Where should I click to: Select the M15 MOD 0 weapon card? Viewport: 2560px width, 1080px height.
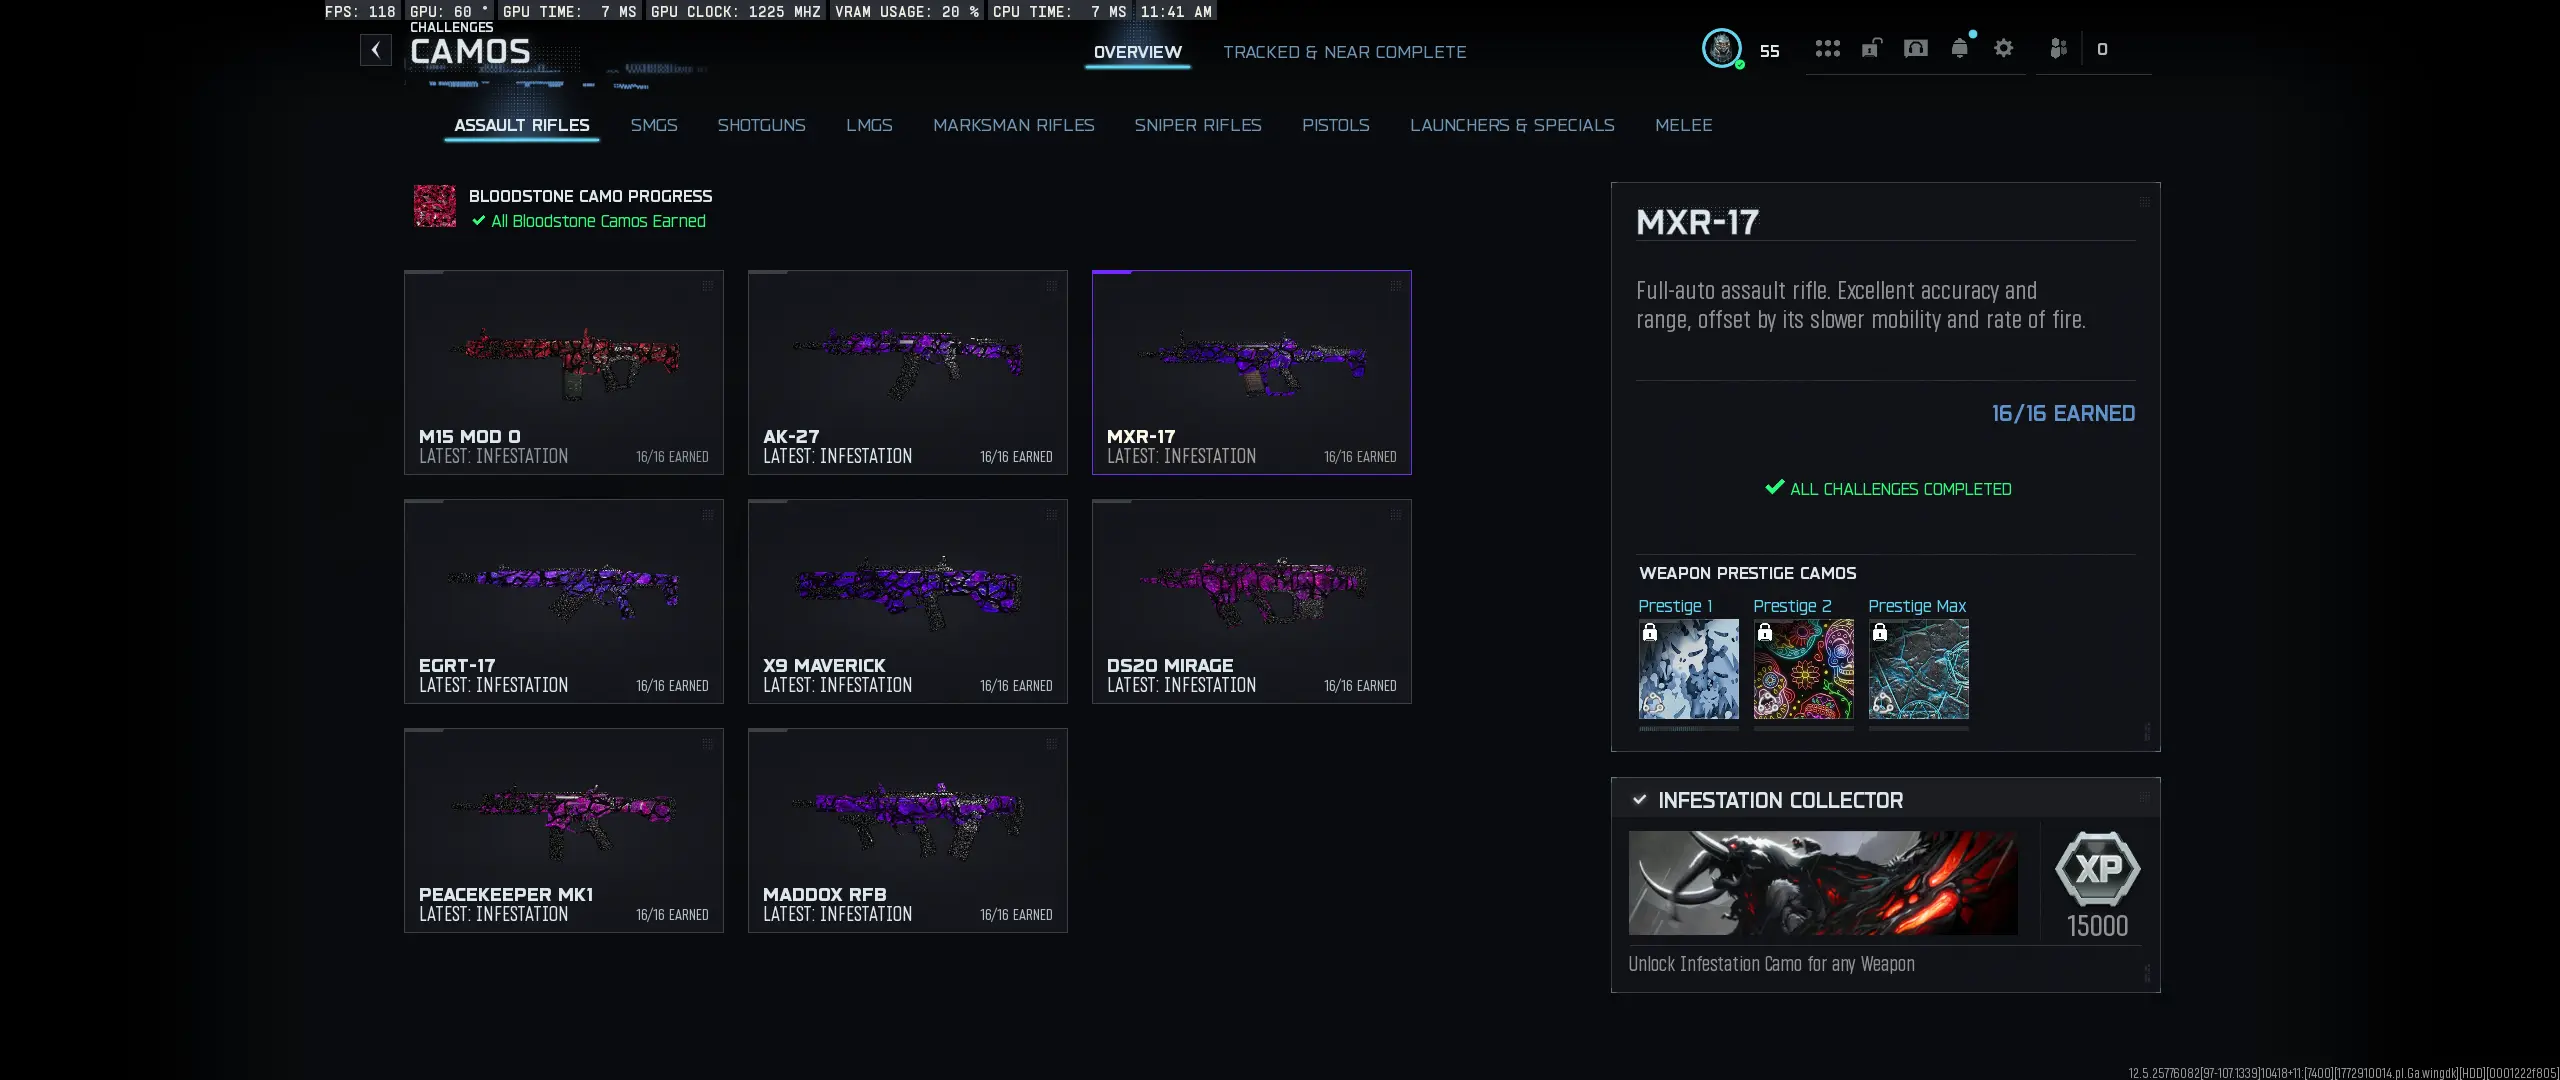click(564, 372)
